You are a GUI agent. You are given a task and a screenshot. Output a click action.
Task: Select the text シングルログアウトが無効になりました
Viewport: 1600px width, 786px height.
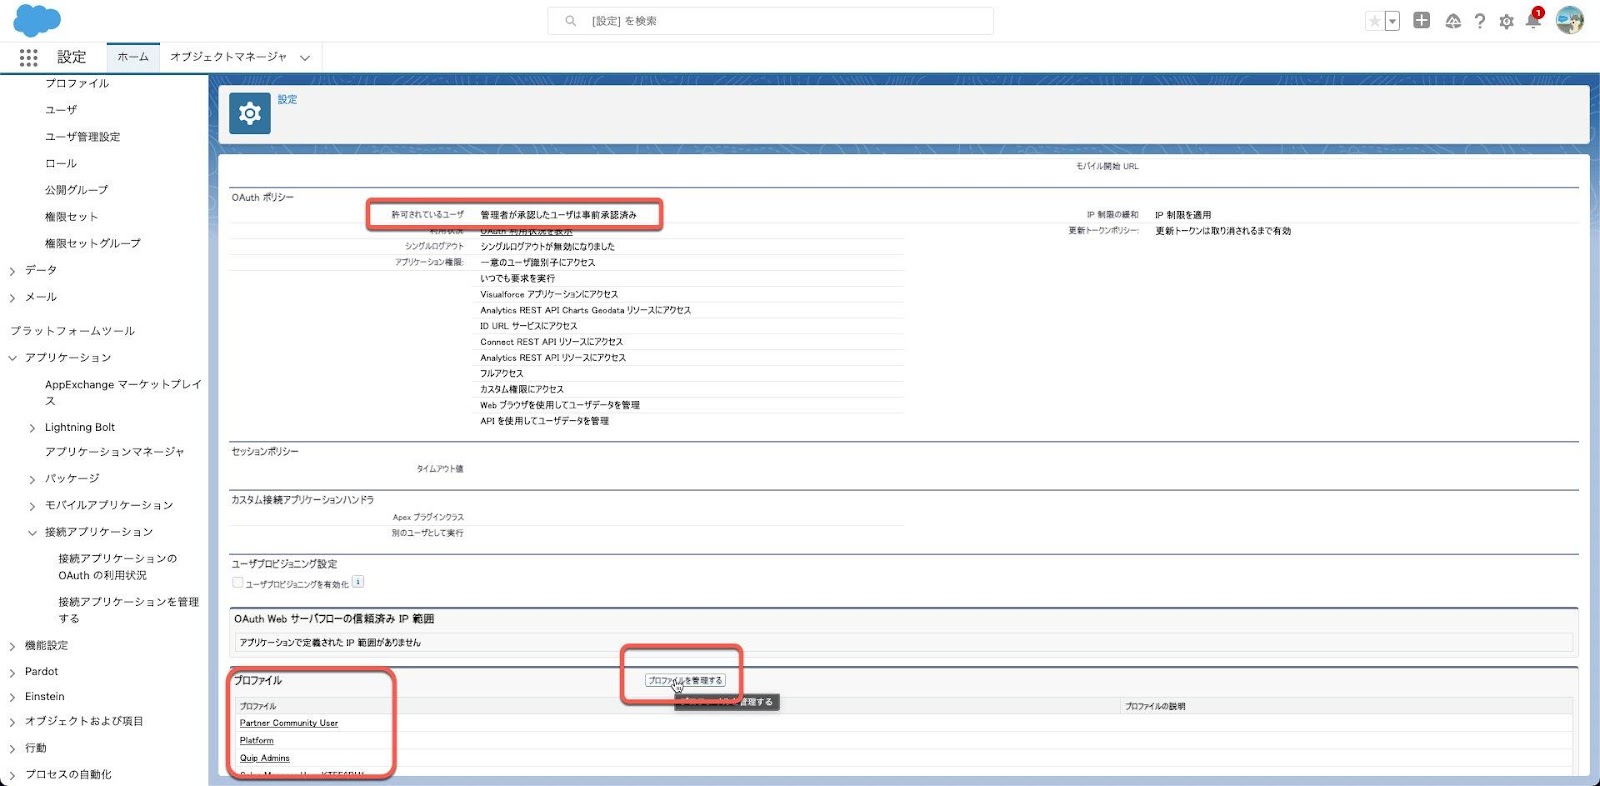point(547,247)
